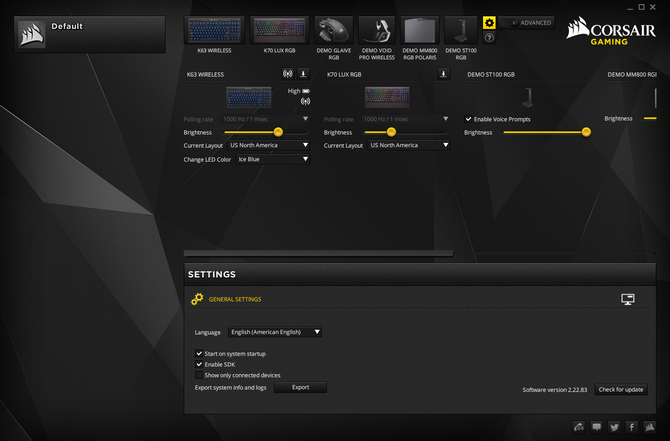Adjust the K70 LUX RGB Brightness slider
The height and width of the screenshot is (441, 670).
391,132
